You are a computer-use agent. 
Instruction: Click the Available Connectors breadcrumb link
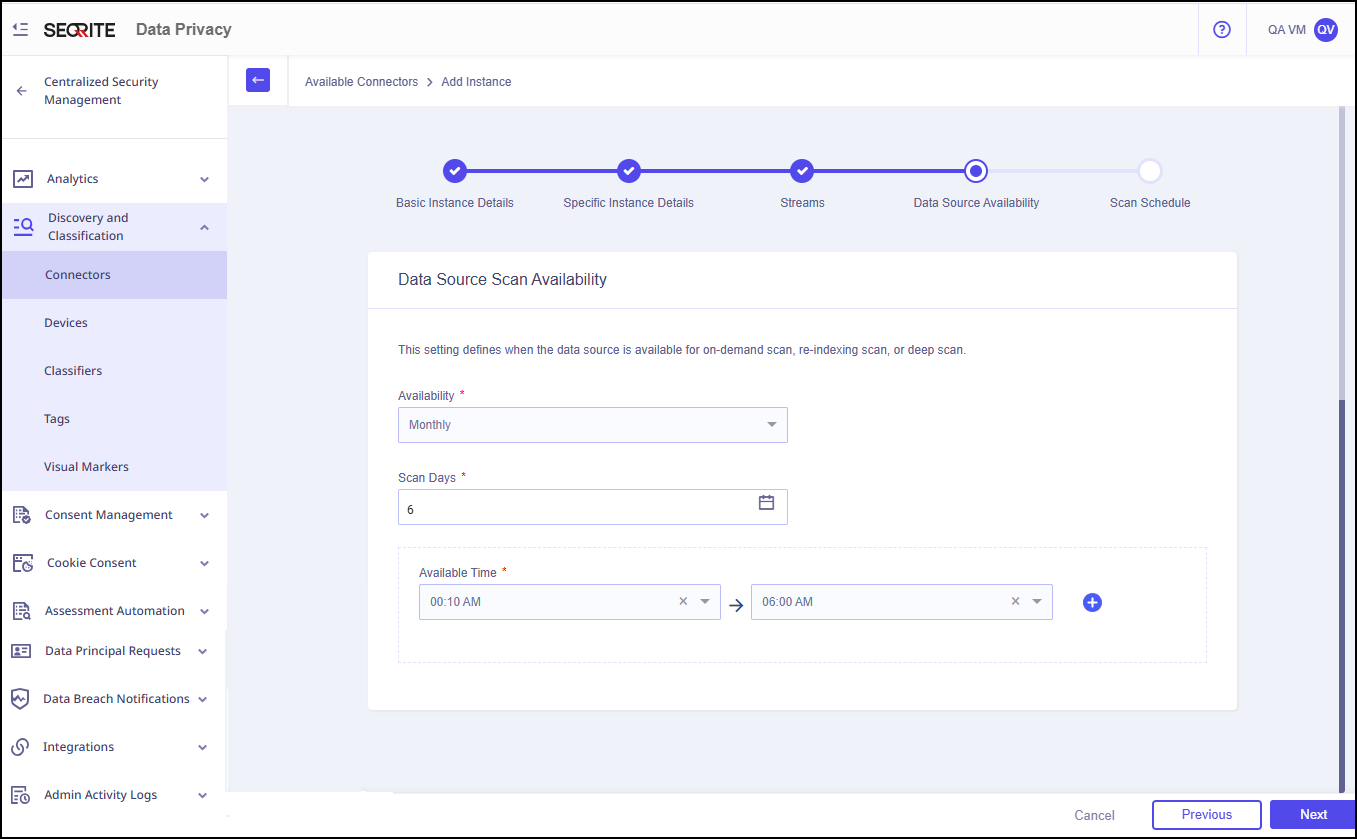361,82
